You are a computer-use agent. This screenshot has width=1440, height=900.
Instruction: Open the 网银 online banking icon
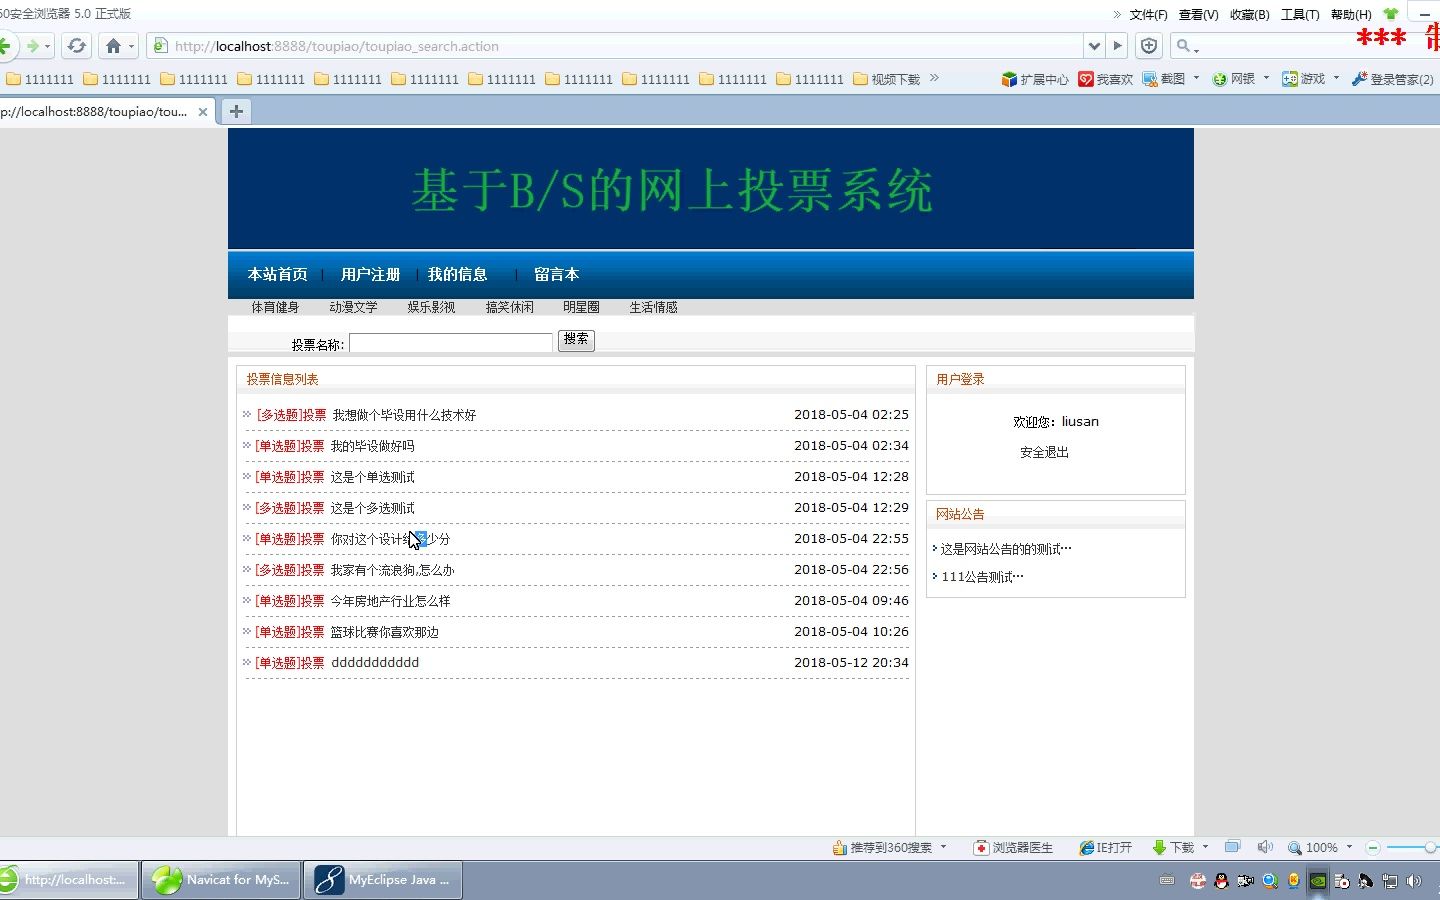[x=1232, y=78]
